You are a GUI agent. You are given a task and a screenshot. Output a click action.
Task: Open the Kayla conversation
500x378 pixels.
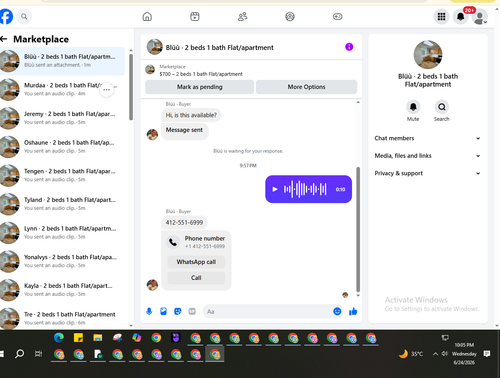(62, 290)
